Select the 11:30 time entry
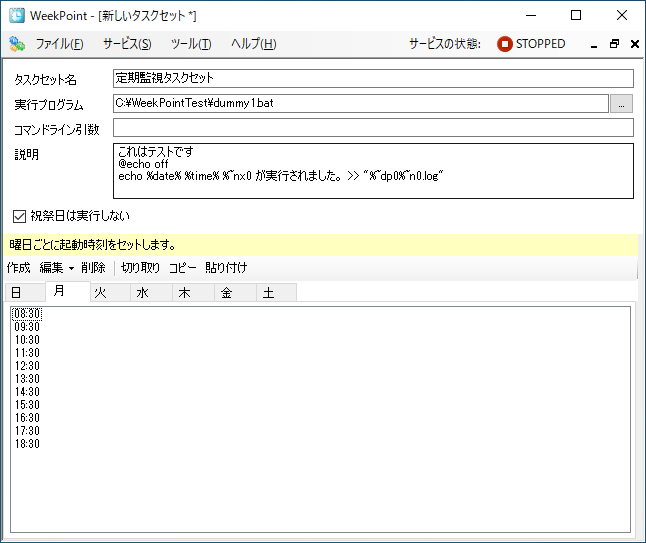Screen dimensions: 646x543 coord(27,353)
